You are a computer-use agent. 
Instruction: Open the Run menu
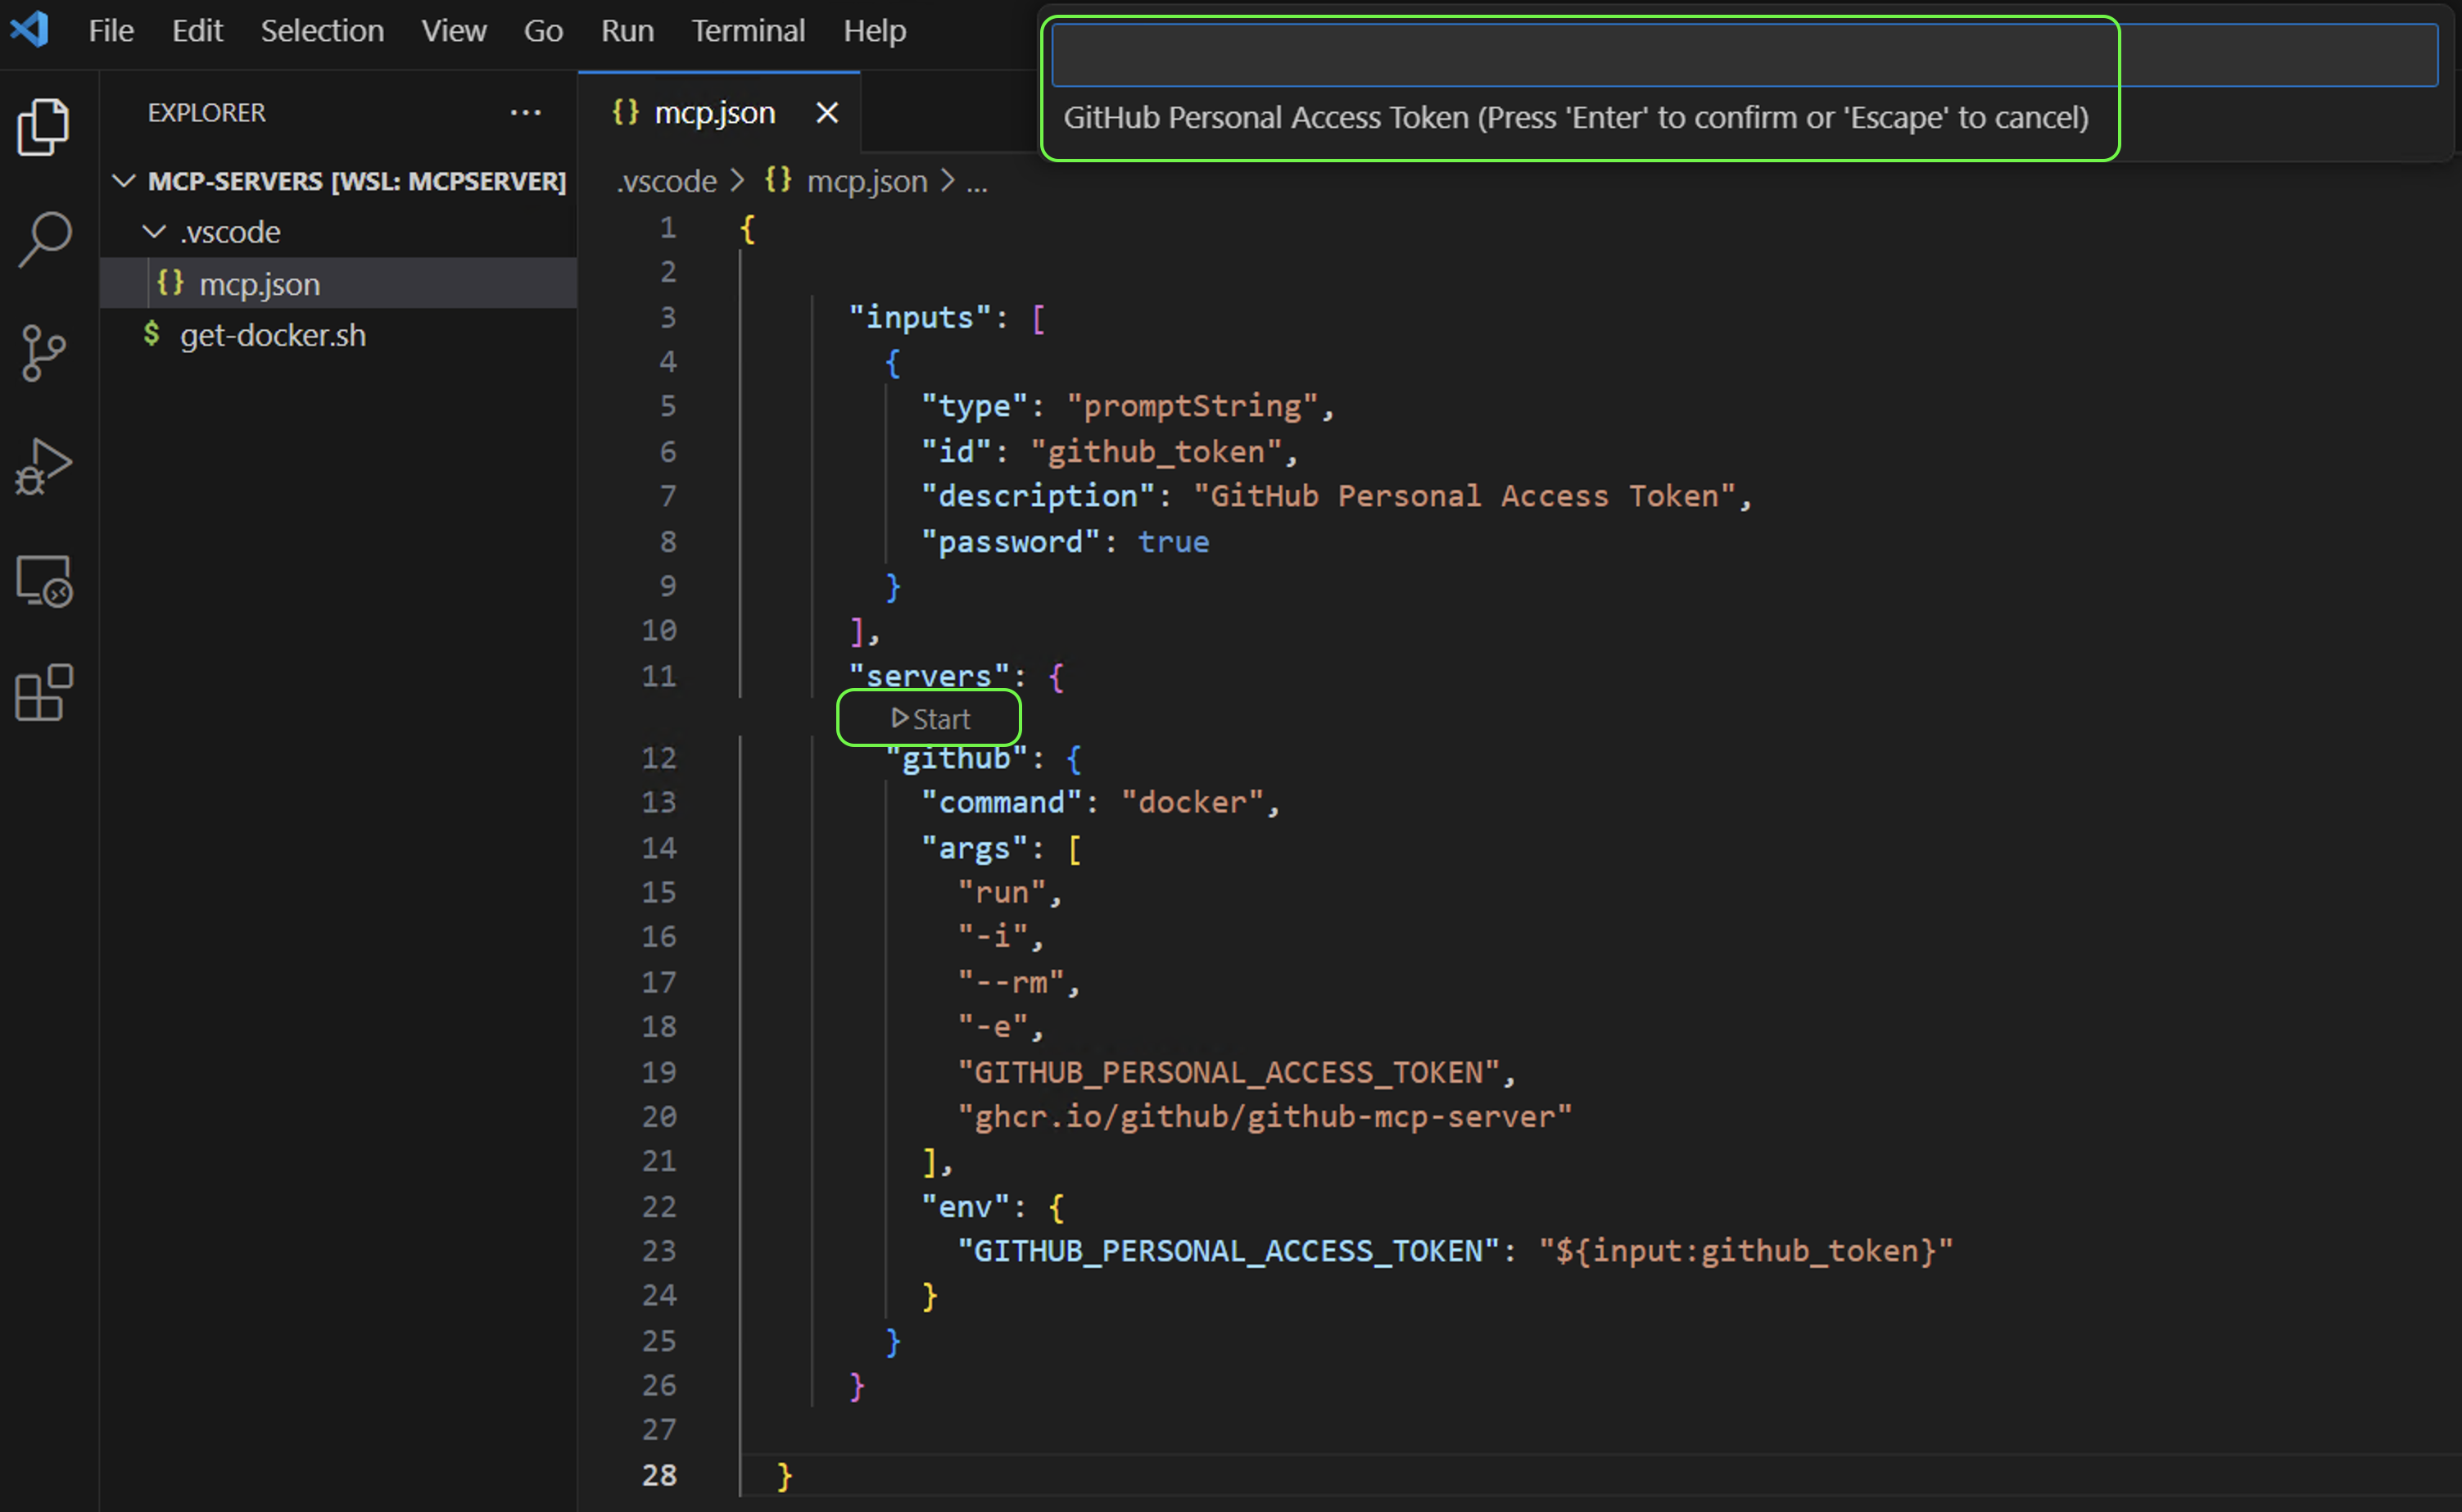tap(627, 30)
